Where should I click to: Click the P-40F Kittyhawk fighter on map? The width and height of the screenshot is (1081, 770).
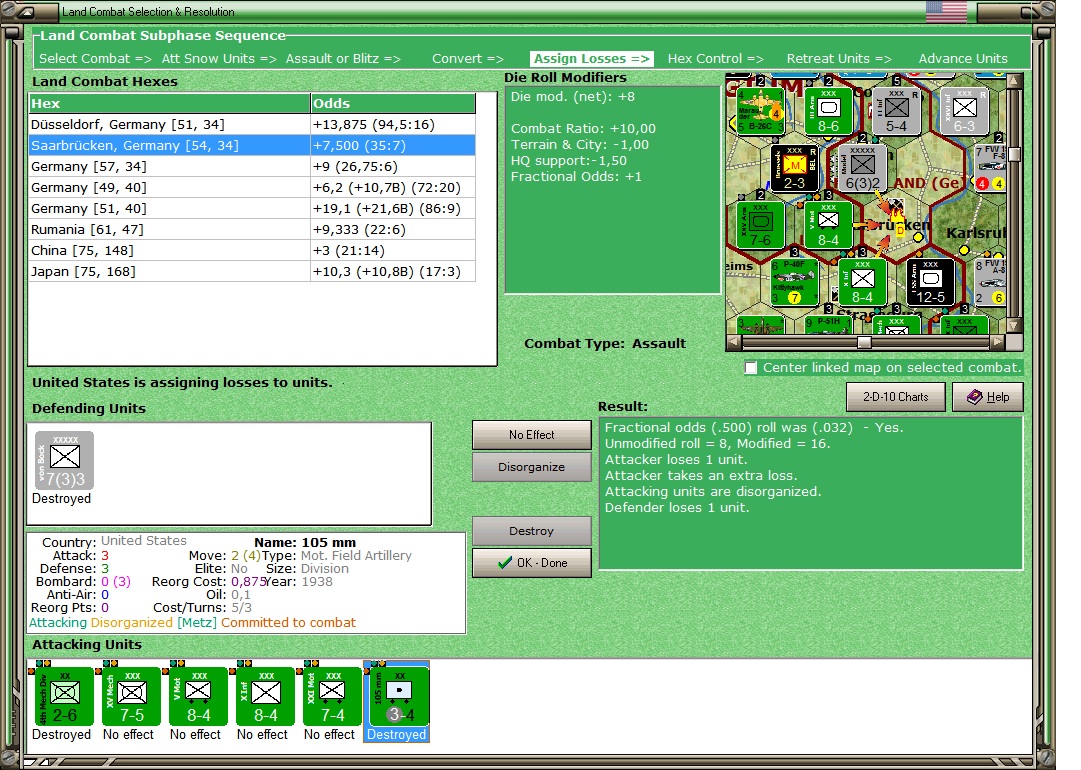click(794, 283)
